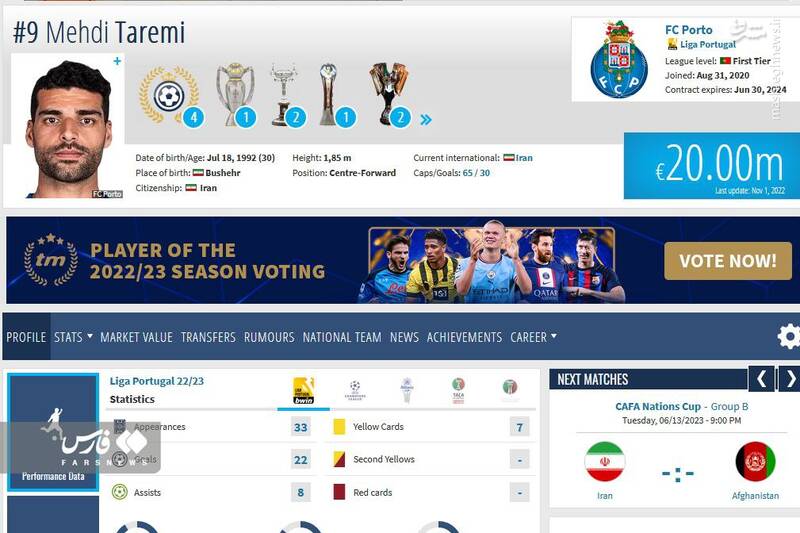Switch to the ACHIEVEMENTS tab
Image resolution: width=800 pixels, height=533 pixels.
pos(464,337)
